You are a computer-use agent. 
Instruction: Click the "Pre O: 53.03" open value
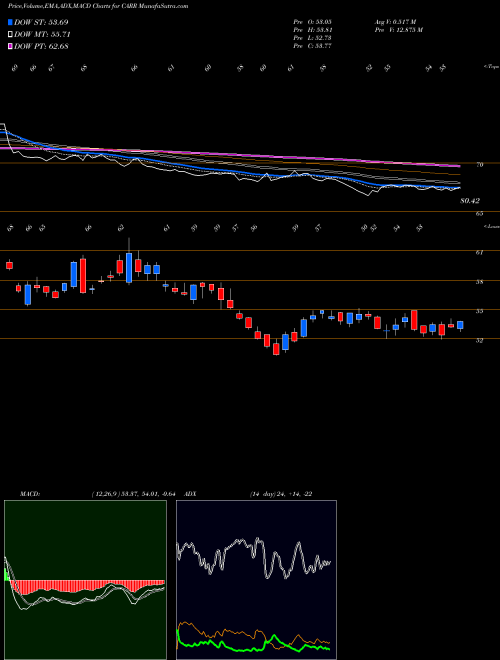(312, 21)
